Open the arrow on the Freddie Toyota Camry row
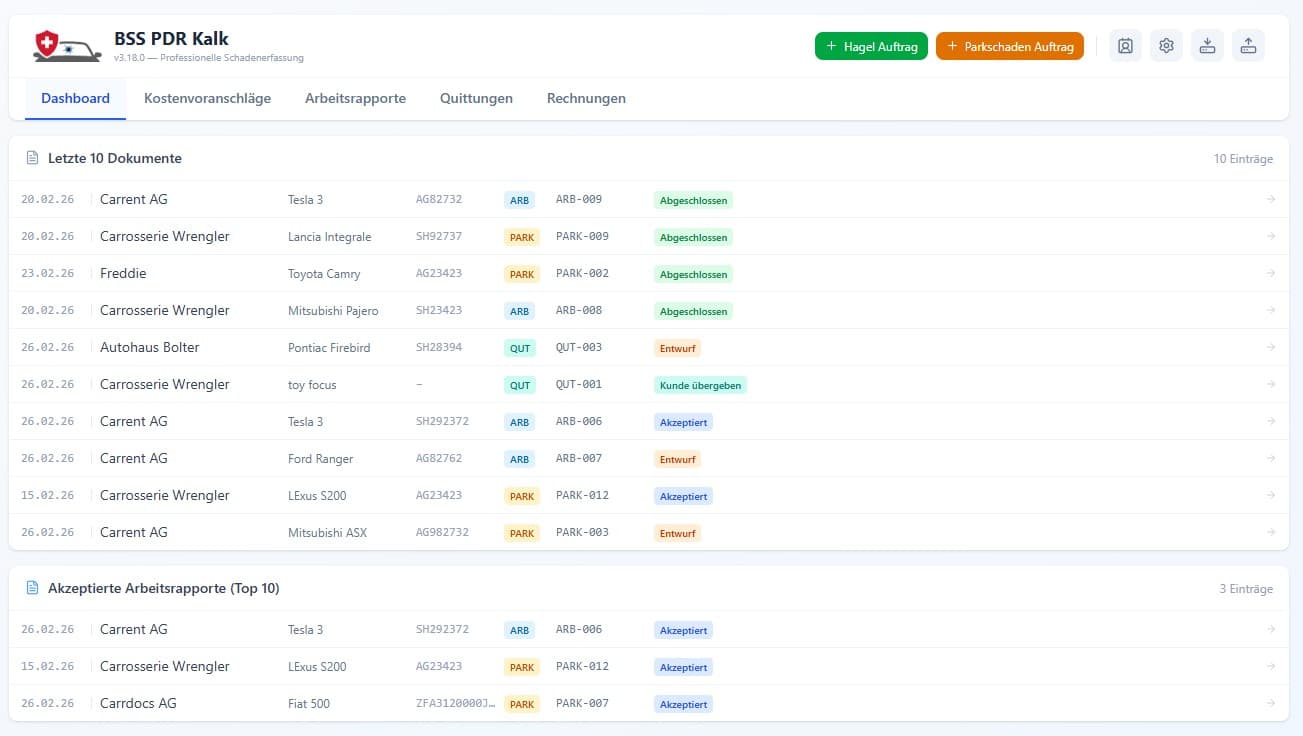Image resolution: width=1303 pixels, height=736 pixels. (1270, 273)
